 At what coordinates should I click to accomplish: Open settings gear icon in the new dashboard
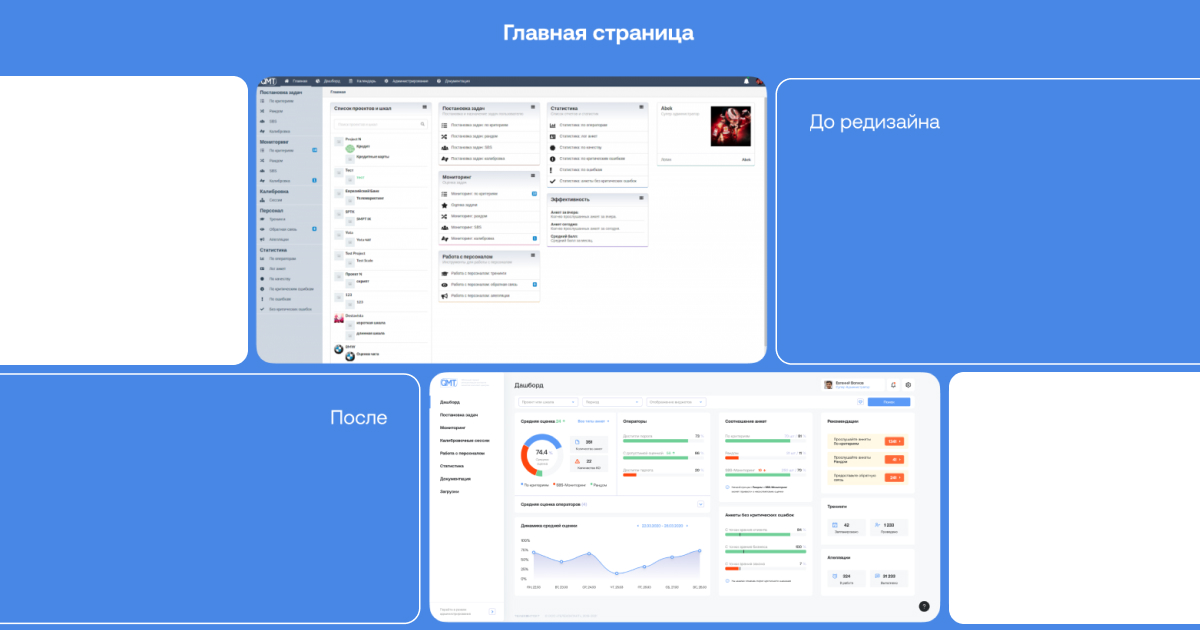[x=908, y=385]
